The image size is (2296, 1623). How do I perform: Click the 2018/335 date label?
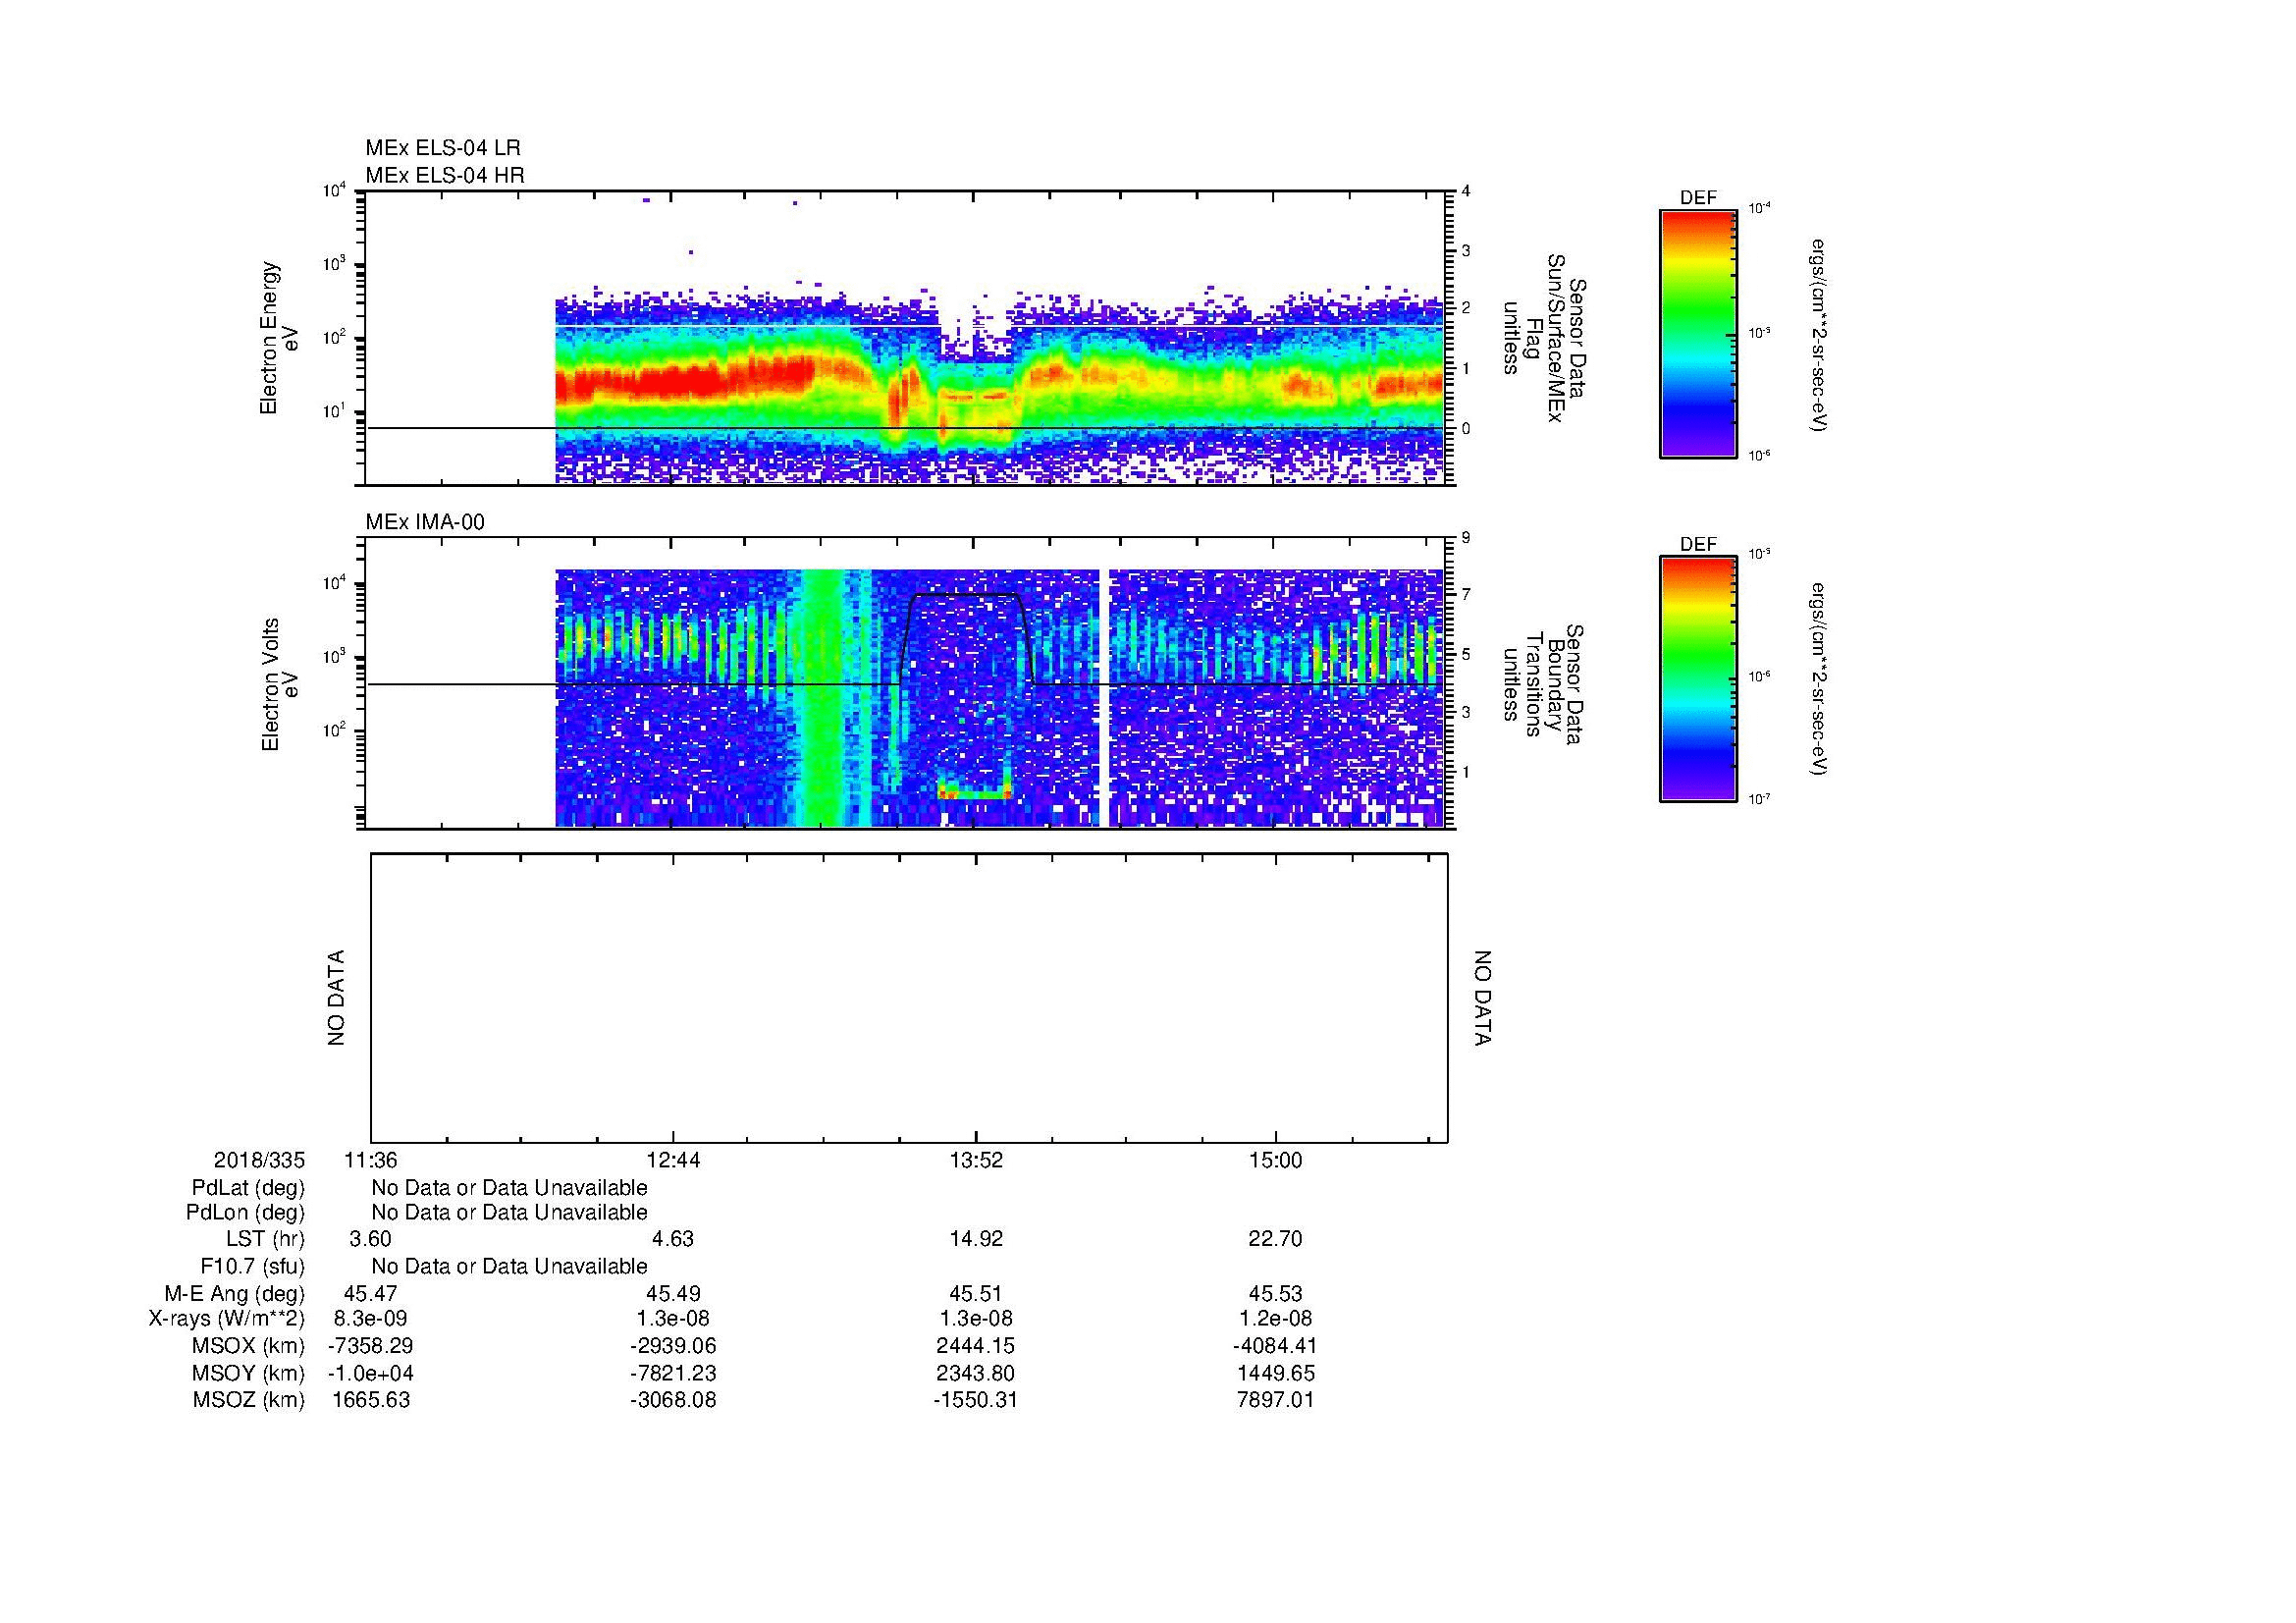[x=258, y=1161]
